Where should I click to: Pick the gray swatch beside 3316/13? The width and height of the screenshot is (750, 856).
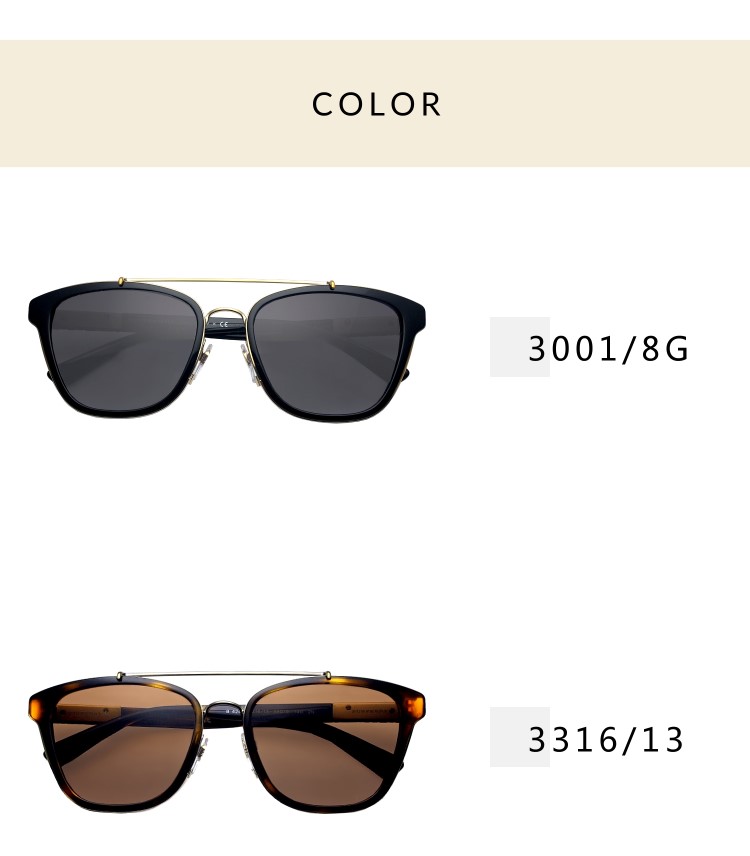click(520, 737)
